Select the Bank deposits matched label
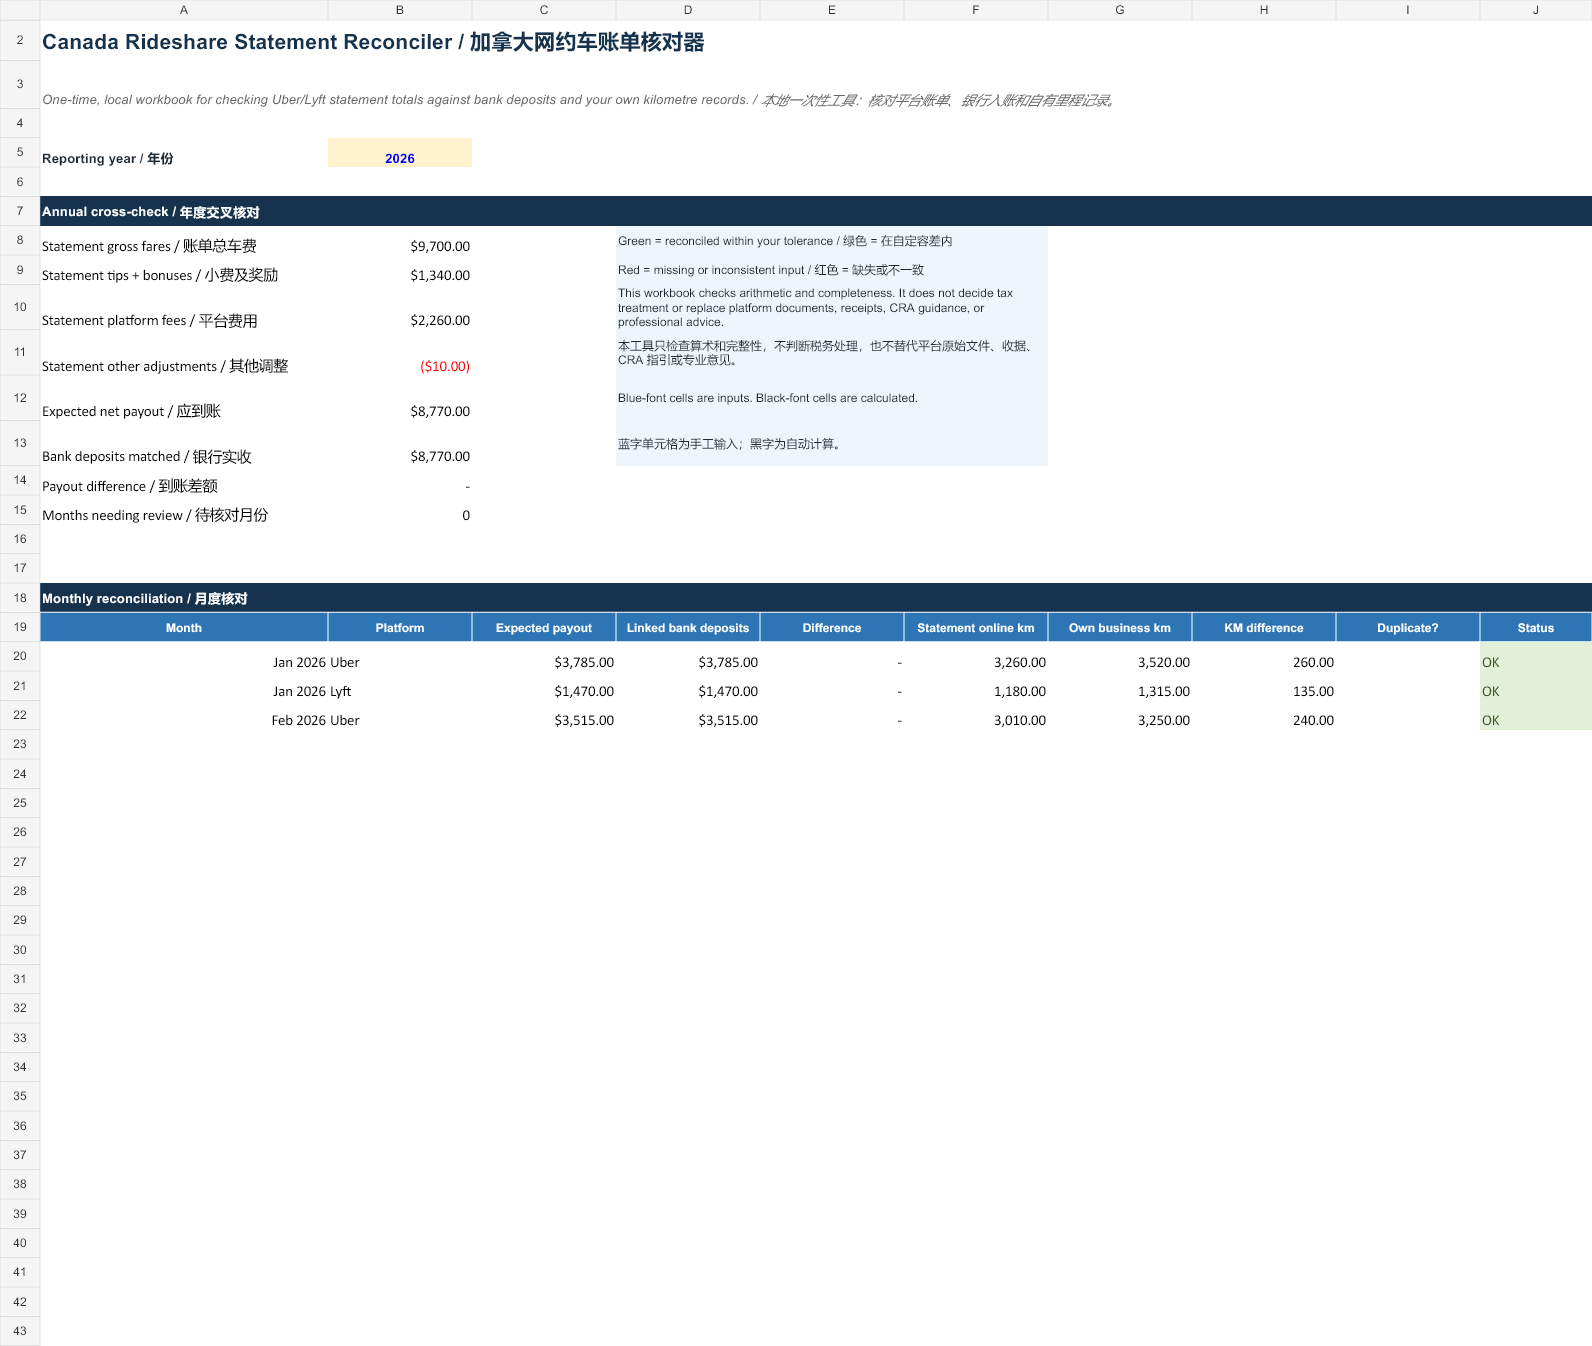The width and height of the screenshot is (1592, 1346). (147, 456)
